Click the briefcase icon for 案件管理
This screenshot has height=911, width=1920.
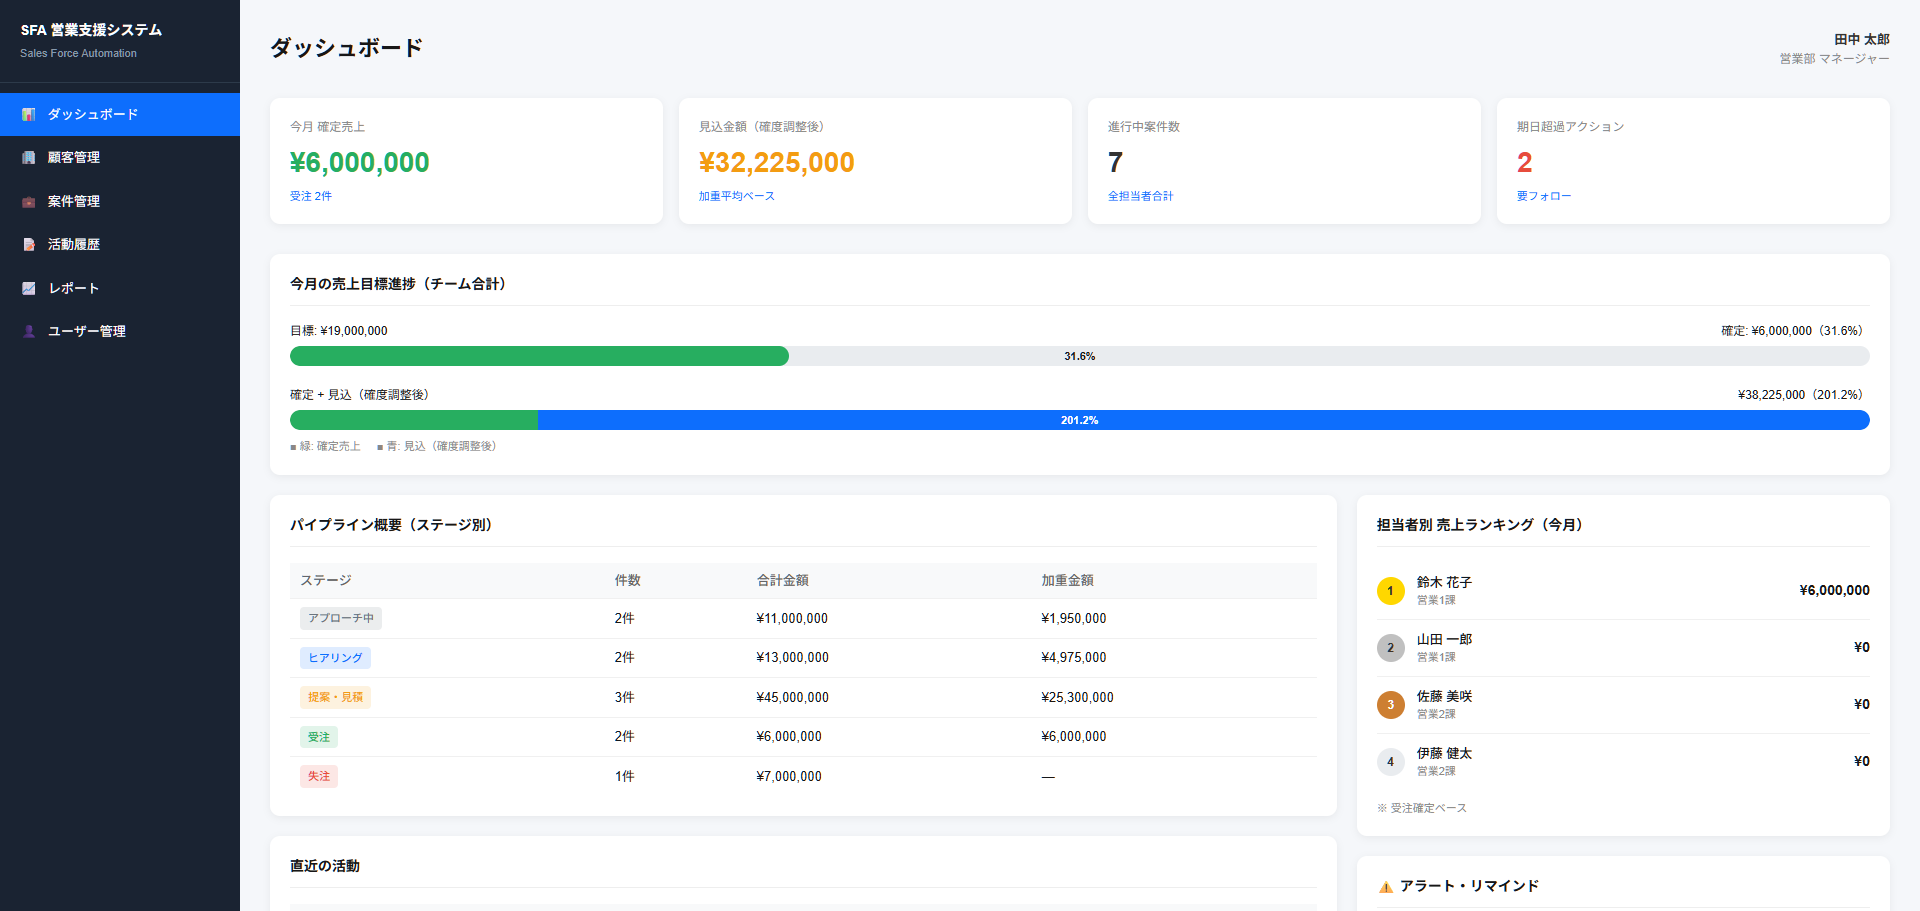[x=29, y=202]
